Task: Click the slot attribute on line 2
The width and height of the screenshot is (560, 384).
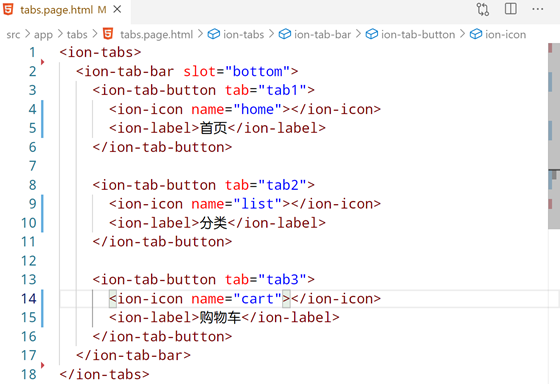Action: tap(199, 71)
